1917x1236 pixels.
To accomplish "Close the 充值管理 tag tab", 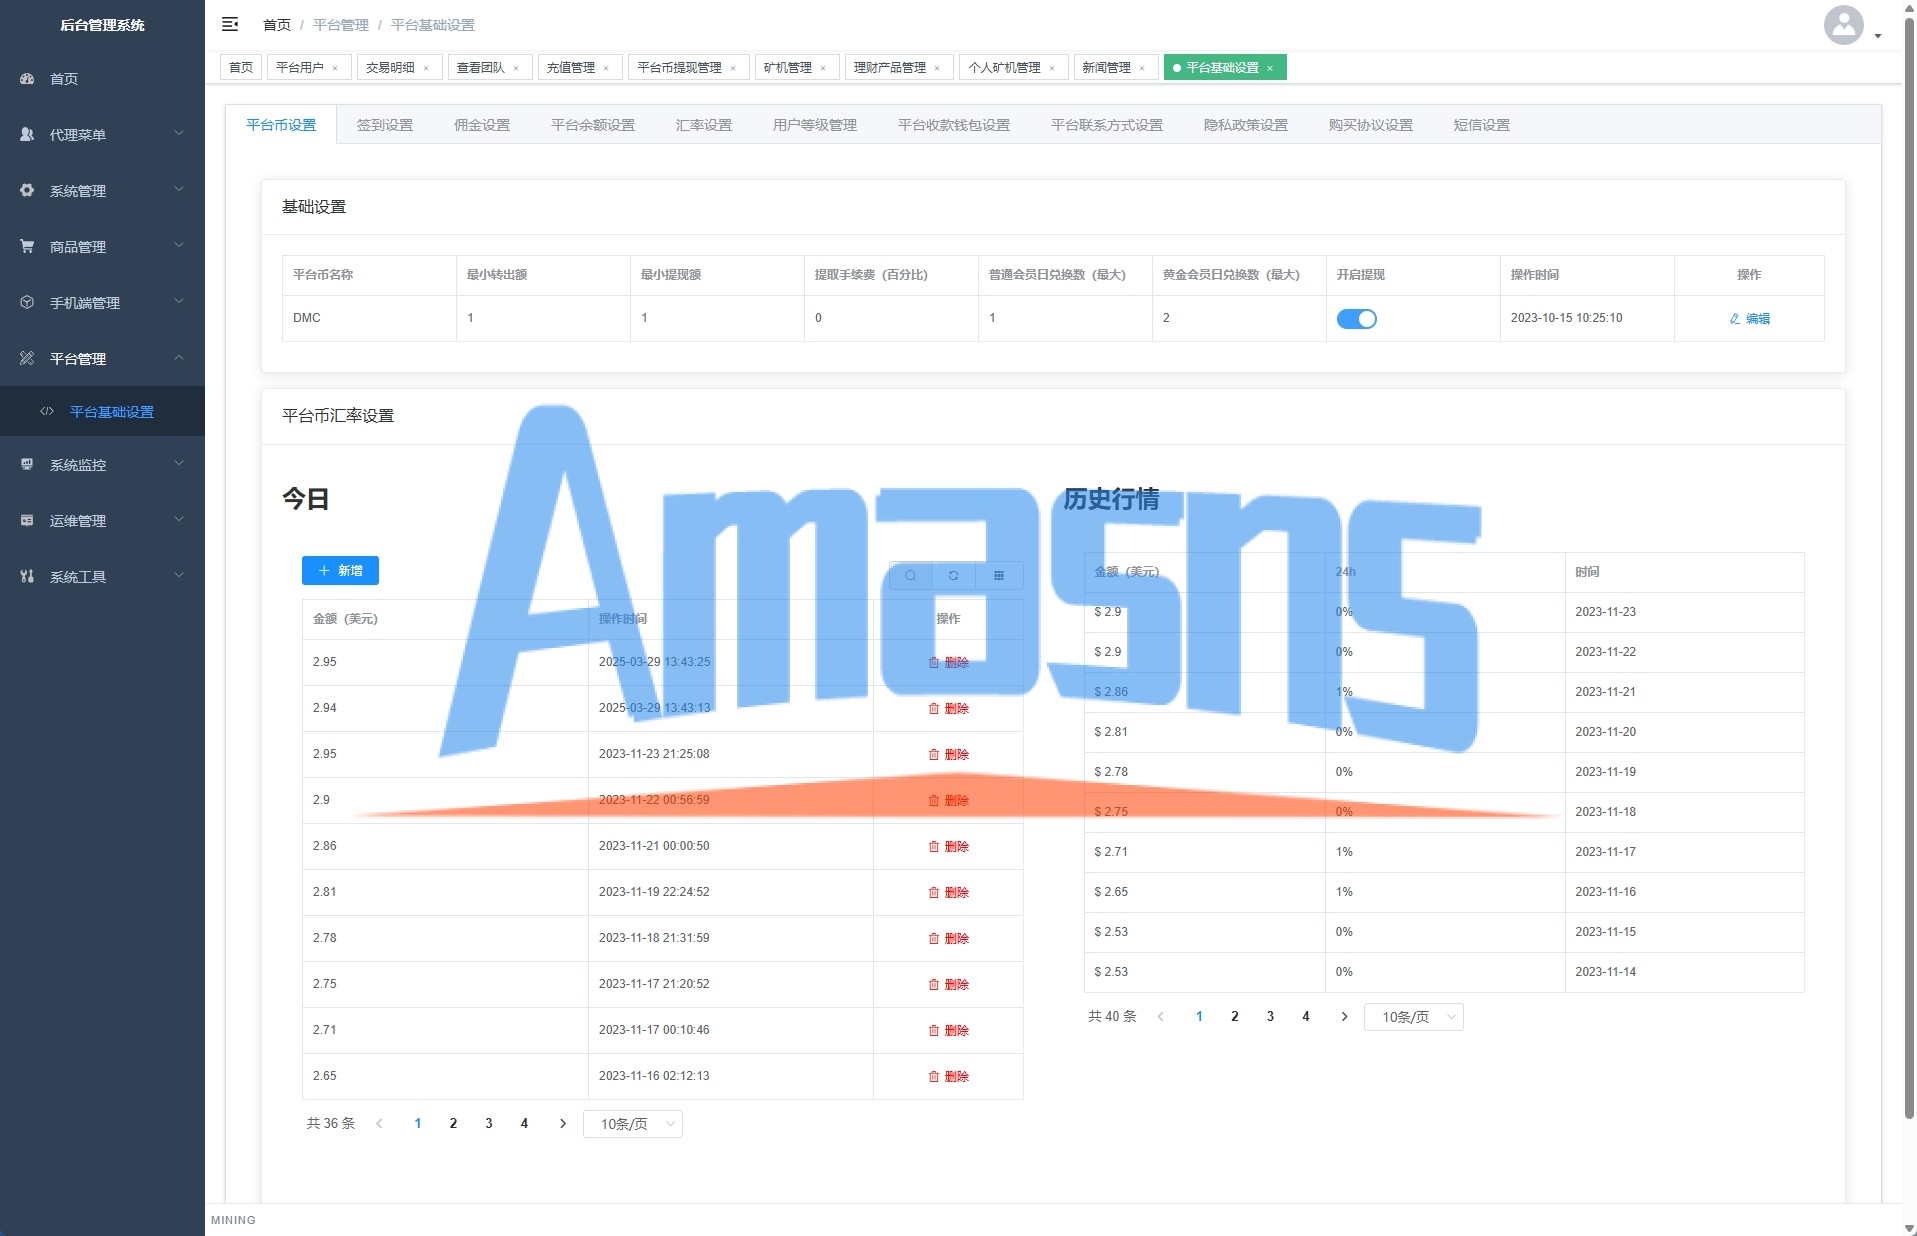I will point(606,68).
